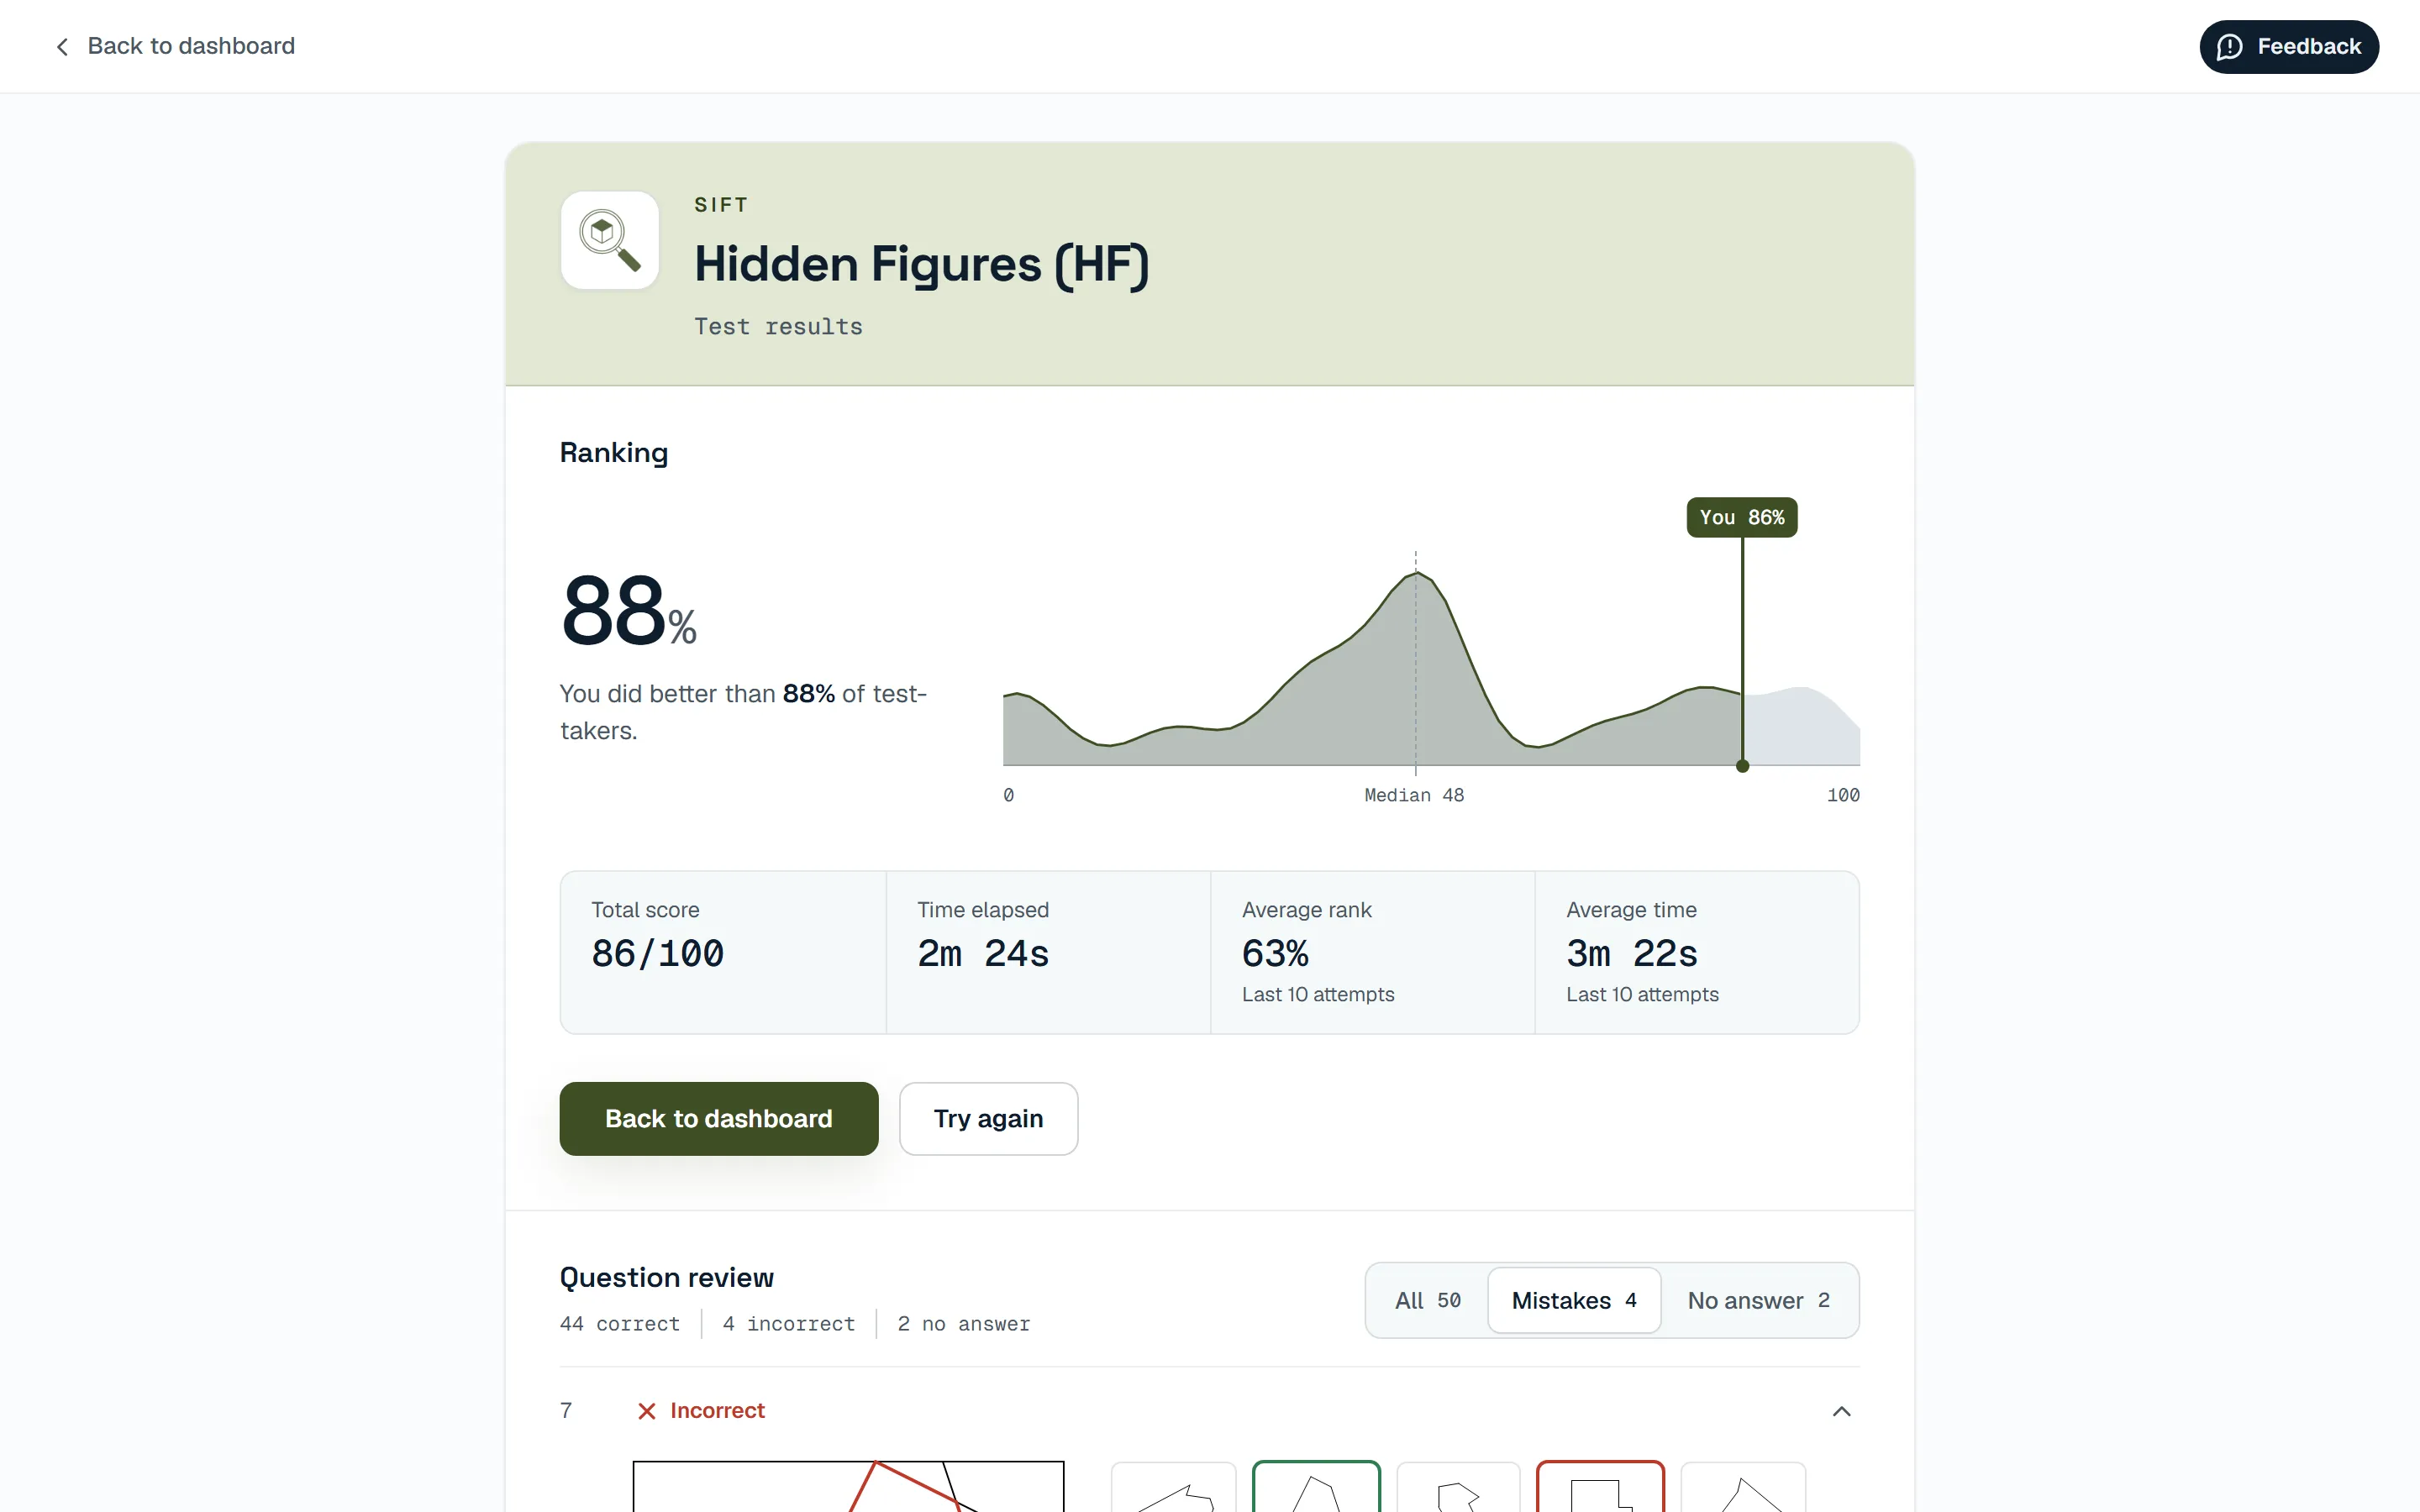2420x1512 pixels.
Task: Open the Back to dashboard top link
Action: point(175,46)
